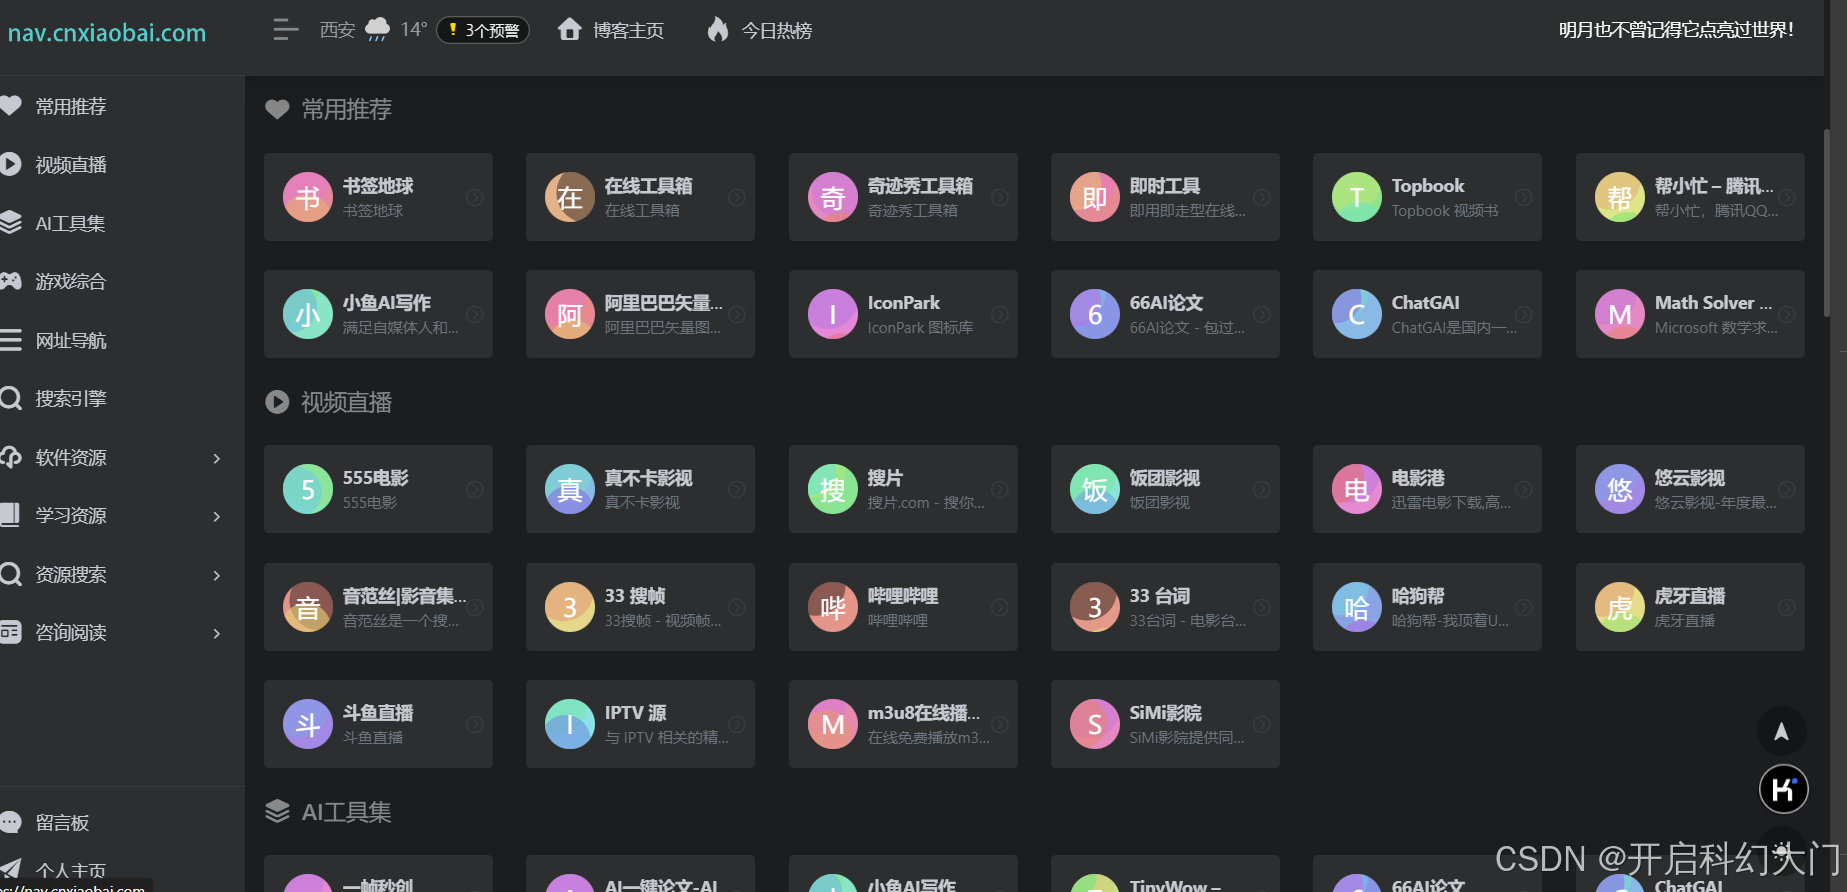Screen dimensions: 1847x892
Task: Open the 电影港 card icon
Action: point(1357,489)
